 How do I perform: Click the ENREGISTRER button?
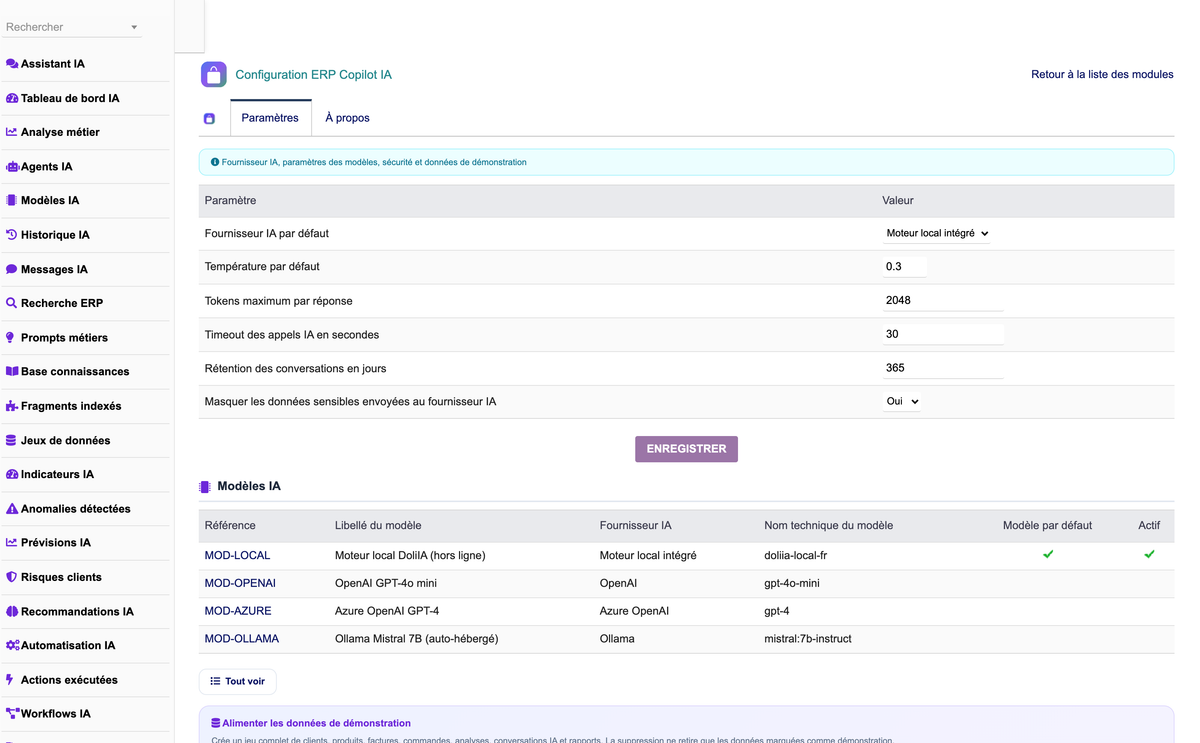pos(686,449)
